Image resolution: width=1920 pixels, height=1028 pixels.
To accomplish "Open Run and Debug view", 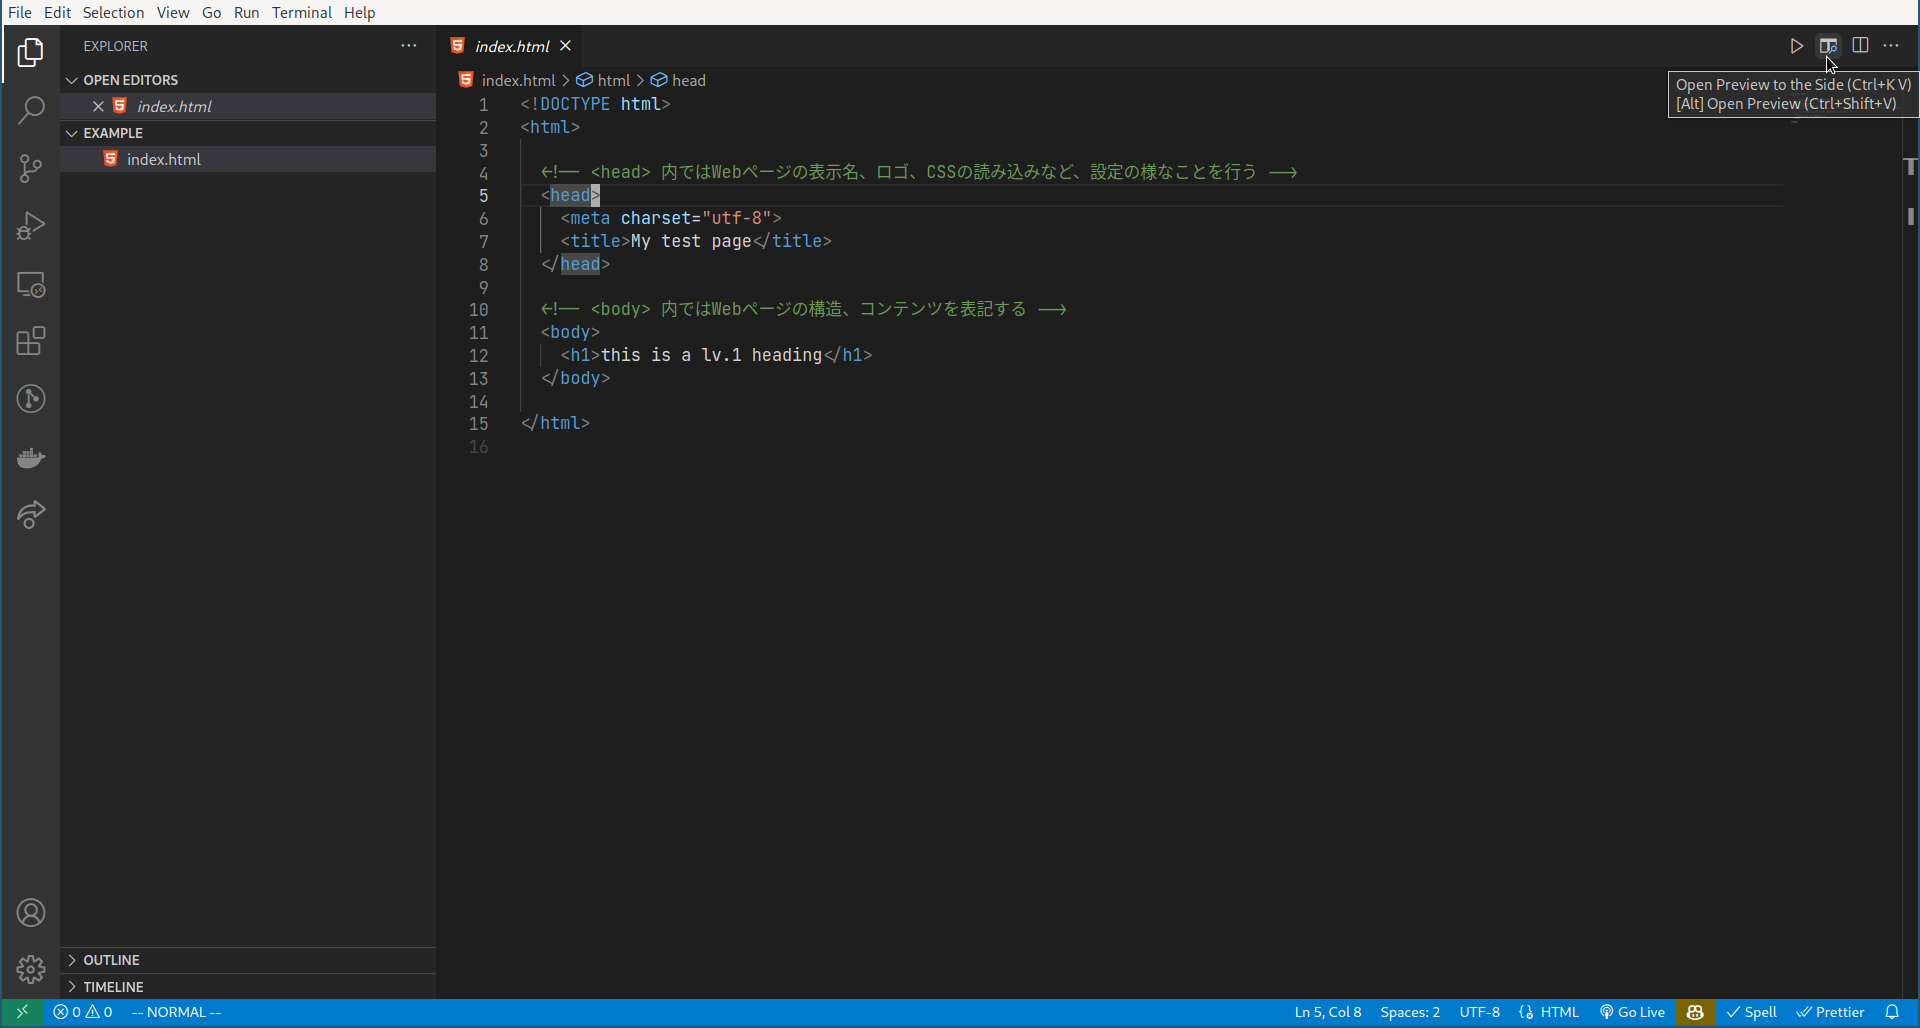I will 31,226.
